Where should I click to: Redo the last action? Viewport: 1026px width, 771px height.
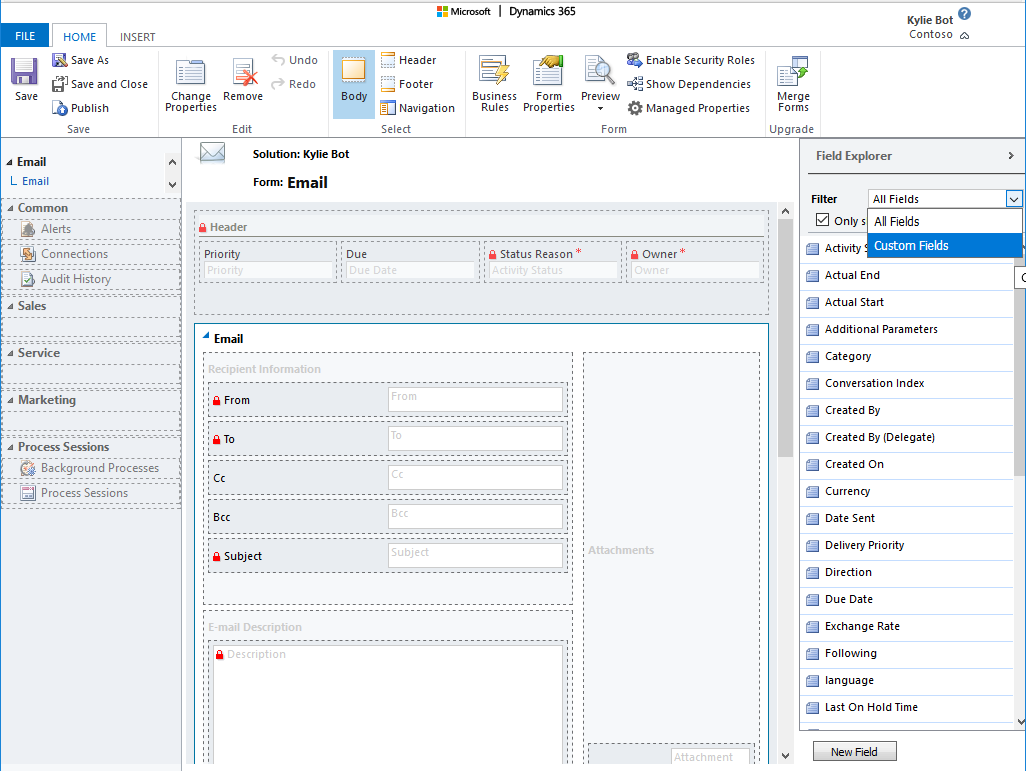click(x=293, y=84)
